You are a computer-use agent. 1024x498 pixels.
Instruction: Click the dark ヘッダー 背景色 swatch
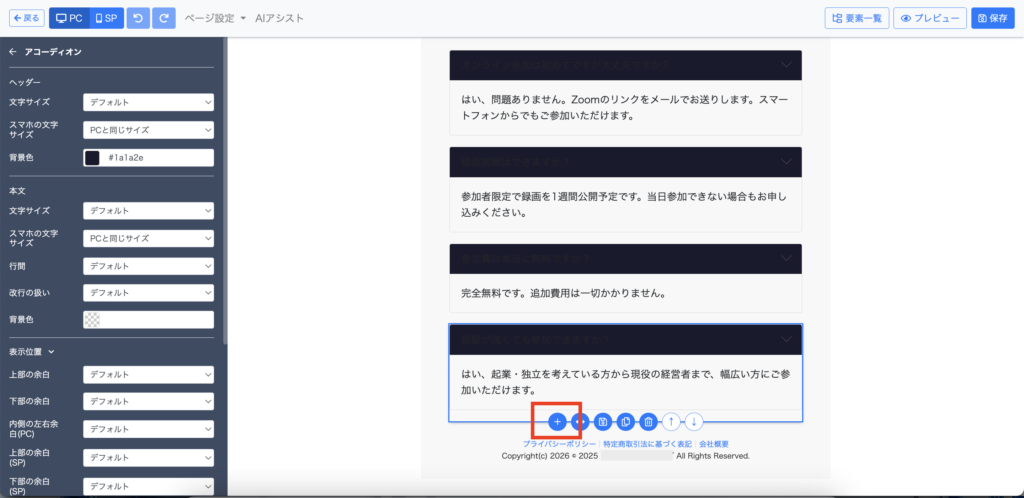pyautogui.click(x=92, y=158)
